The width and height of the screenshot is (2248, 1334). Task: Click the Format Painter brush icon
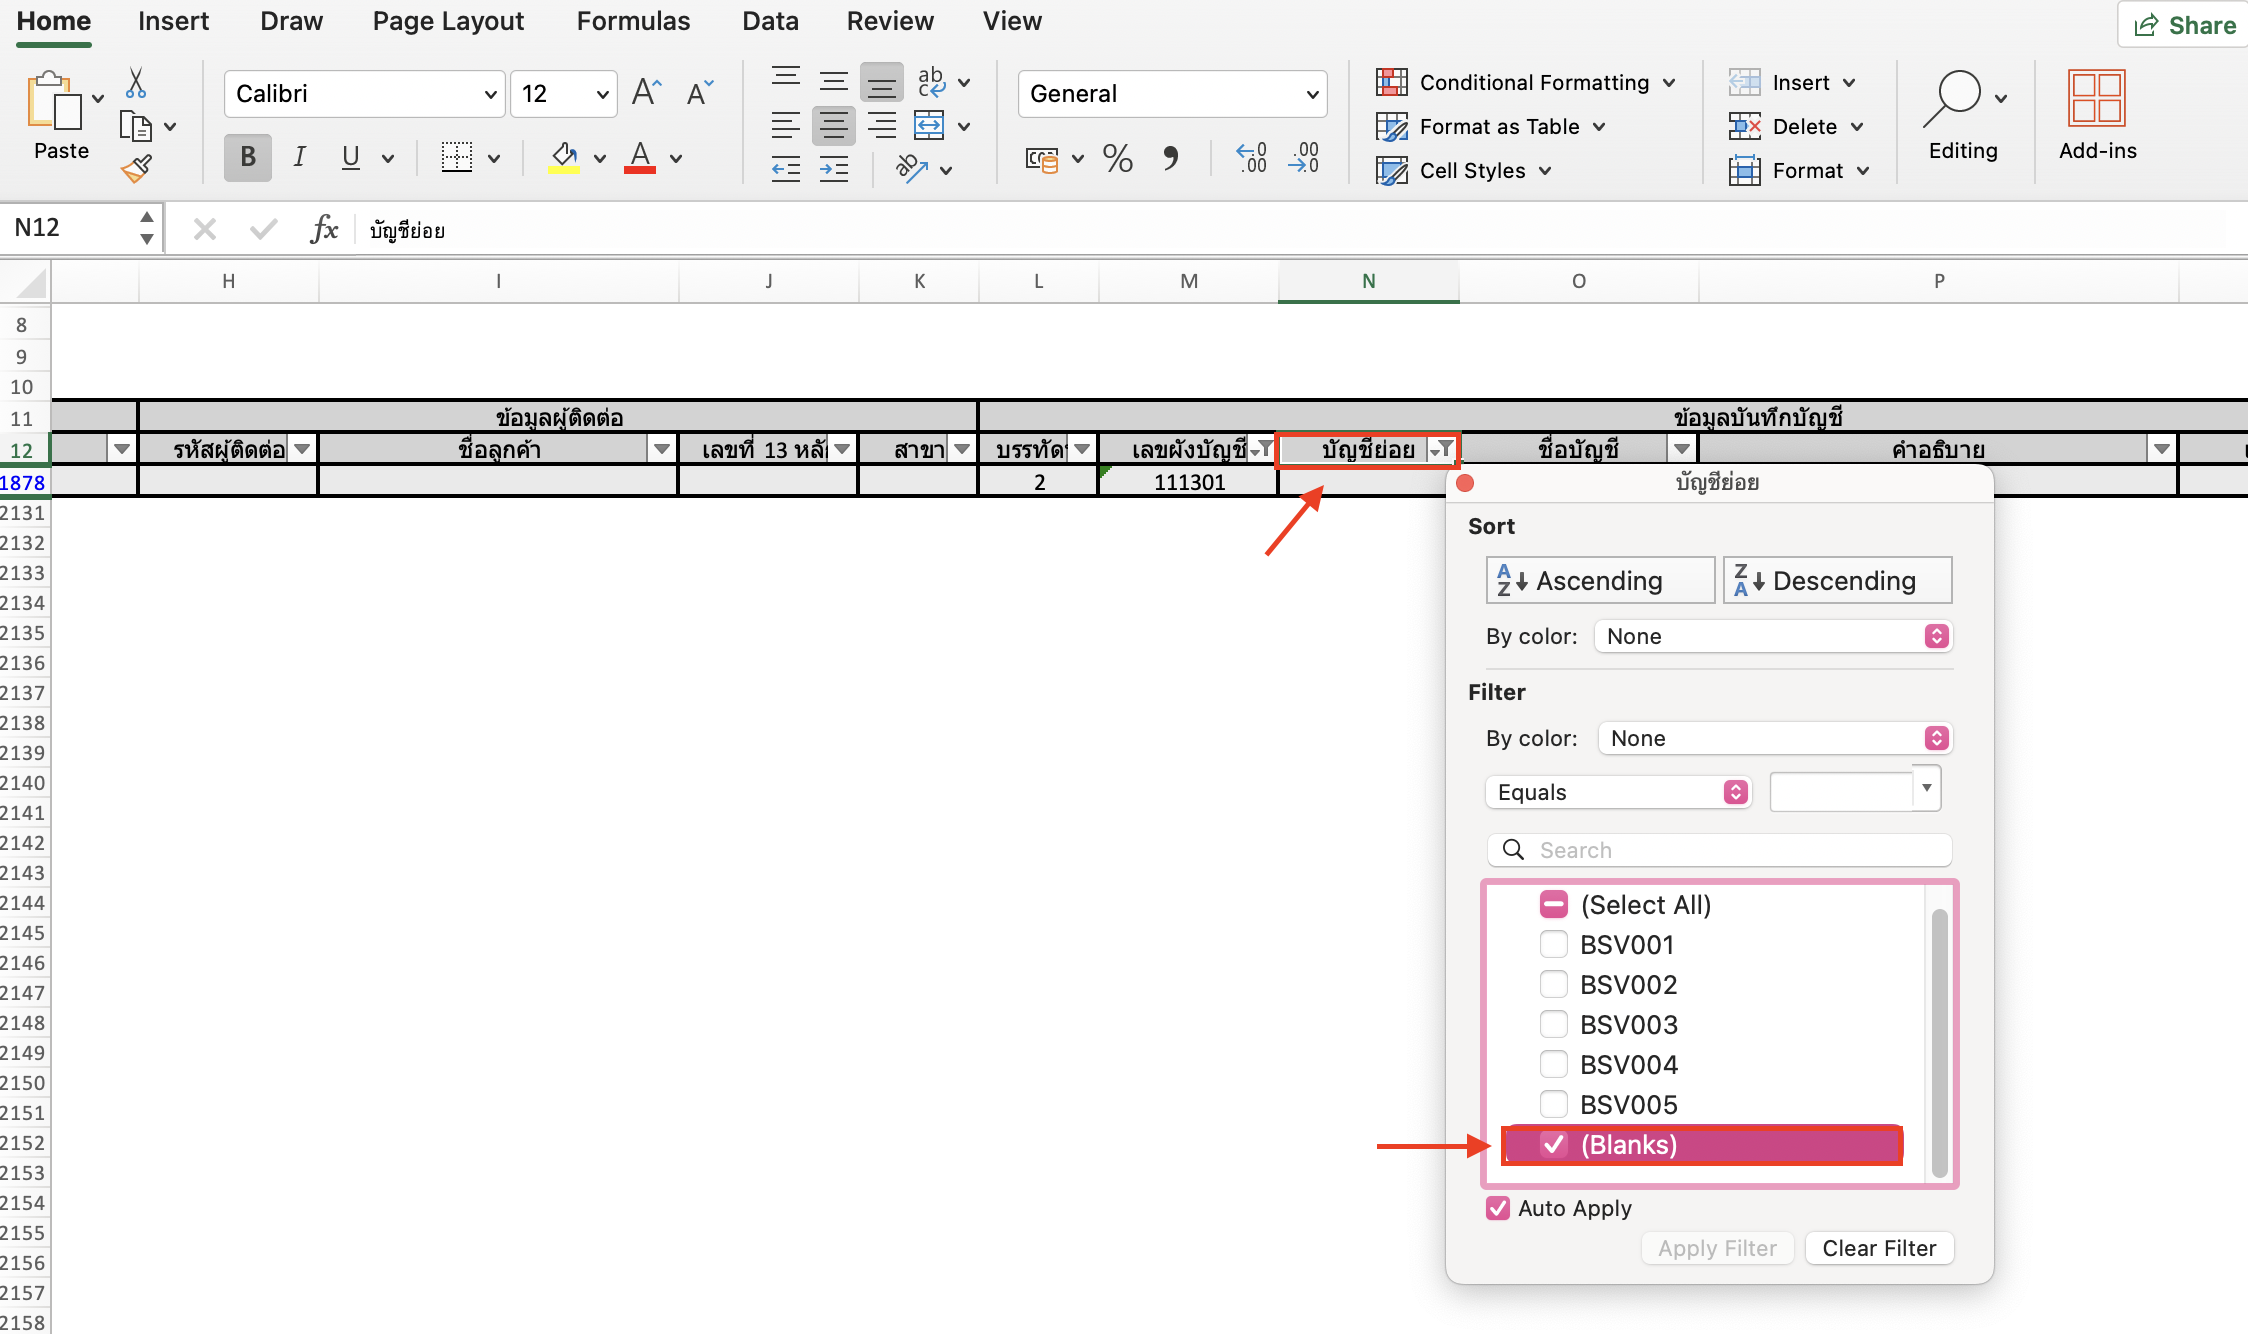click(137, 168)
